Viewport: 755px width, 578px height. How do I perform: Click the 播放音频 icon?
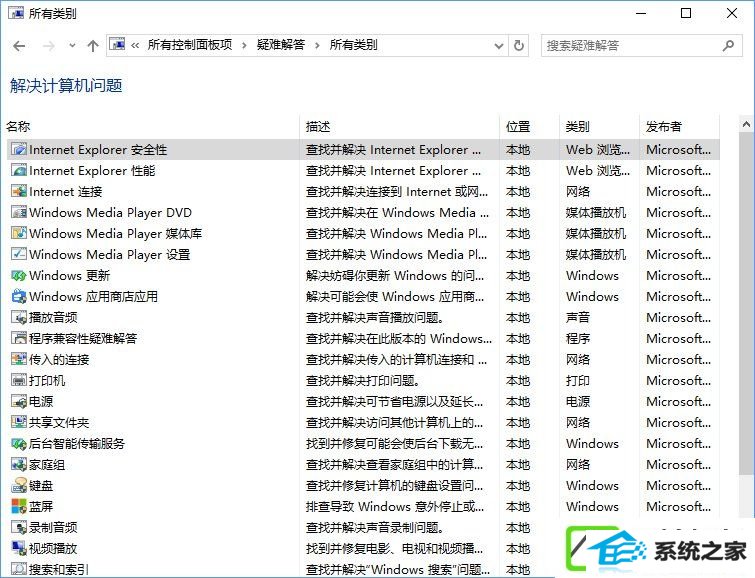[x=19, y=317]
